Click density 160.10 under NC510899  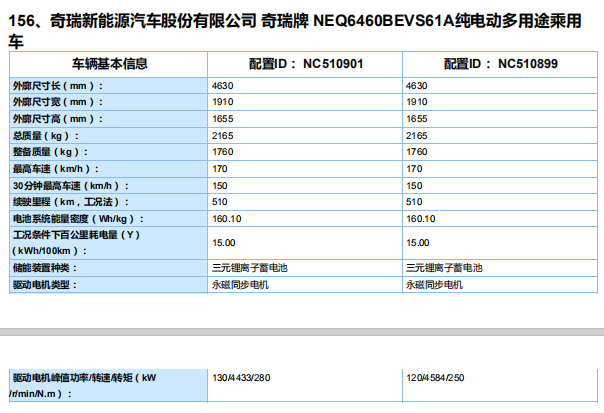(421, 219)
